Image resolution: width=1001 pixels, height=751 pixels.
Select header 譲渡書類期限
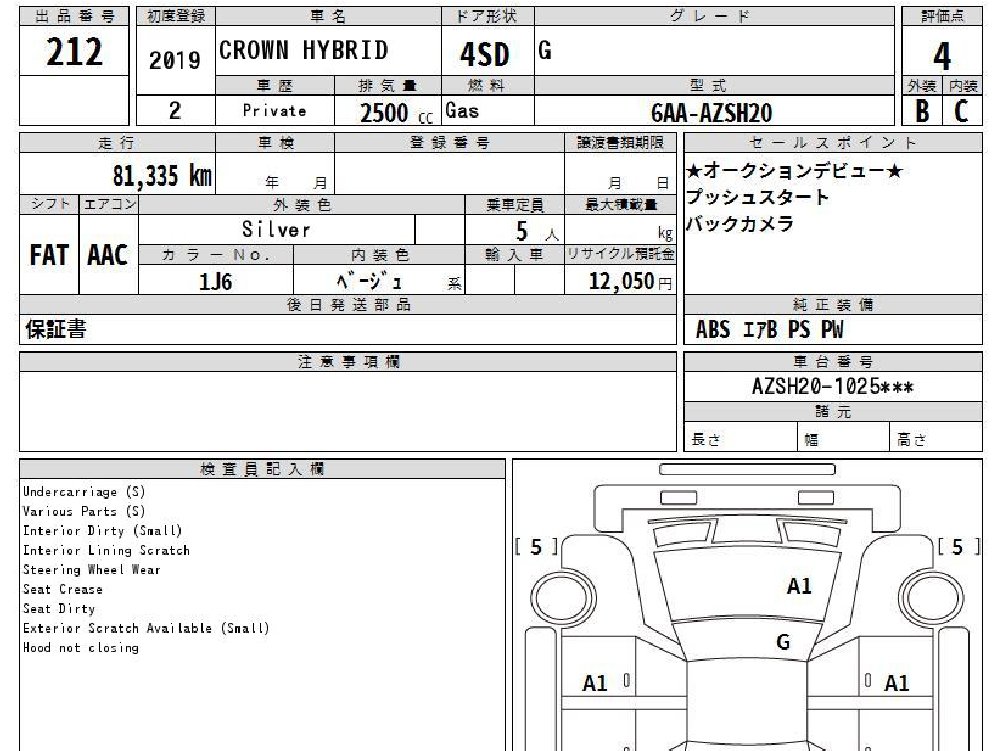[x=621, y=143]
